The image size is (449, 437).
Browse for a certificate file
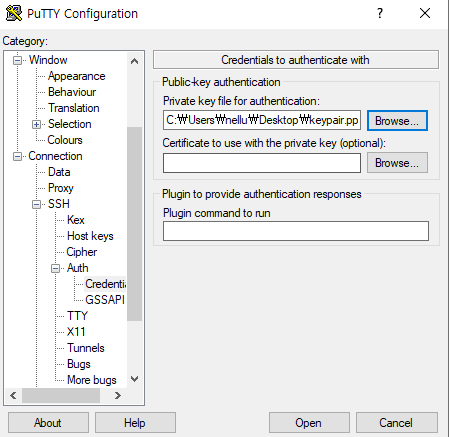click(x=397, y=163)
